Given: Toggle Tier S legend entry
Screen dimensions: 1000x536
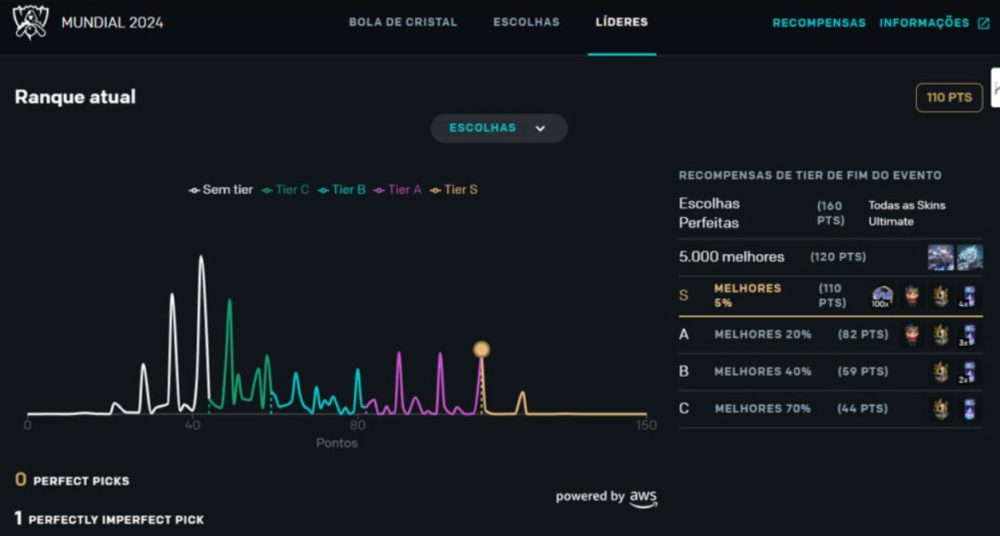Looking at the screenshot, I should click(454, 190).
